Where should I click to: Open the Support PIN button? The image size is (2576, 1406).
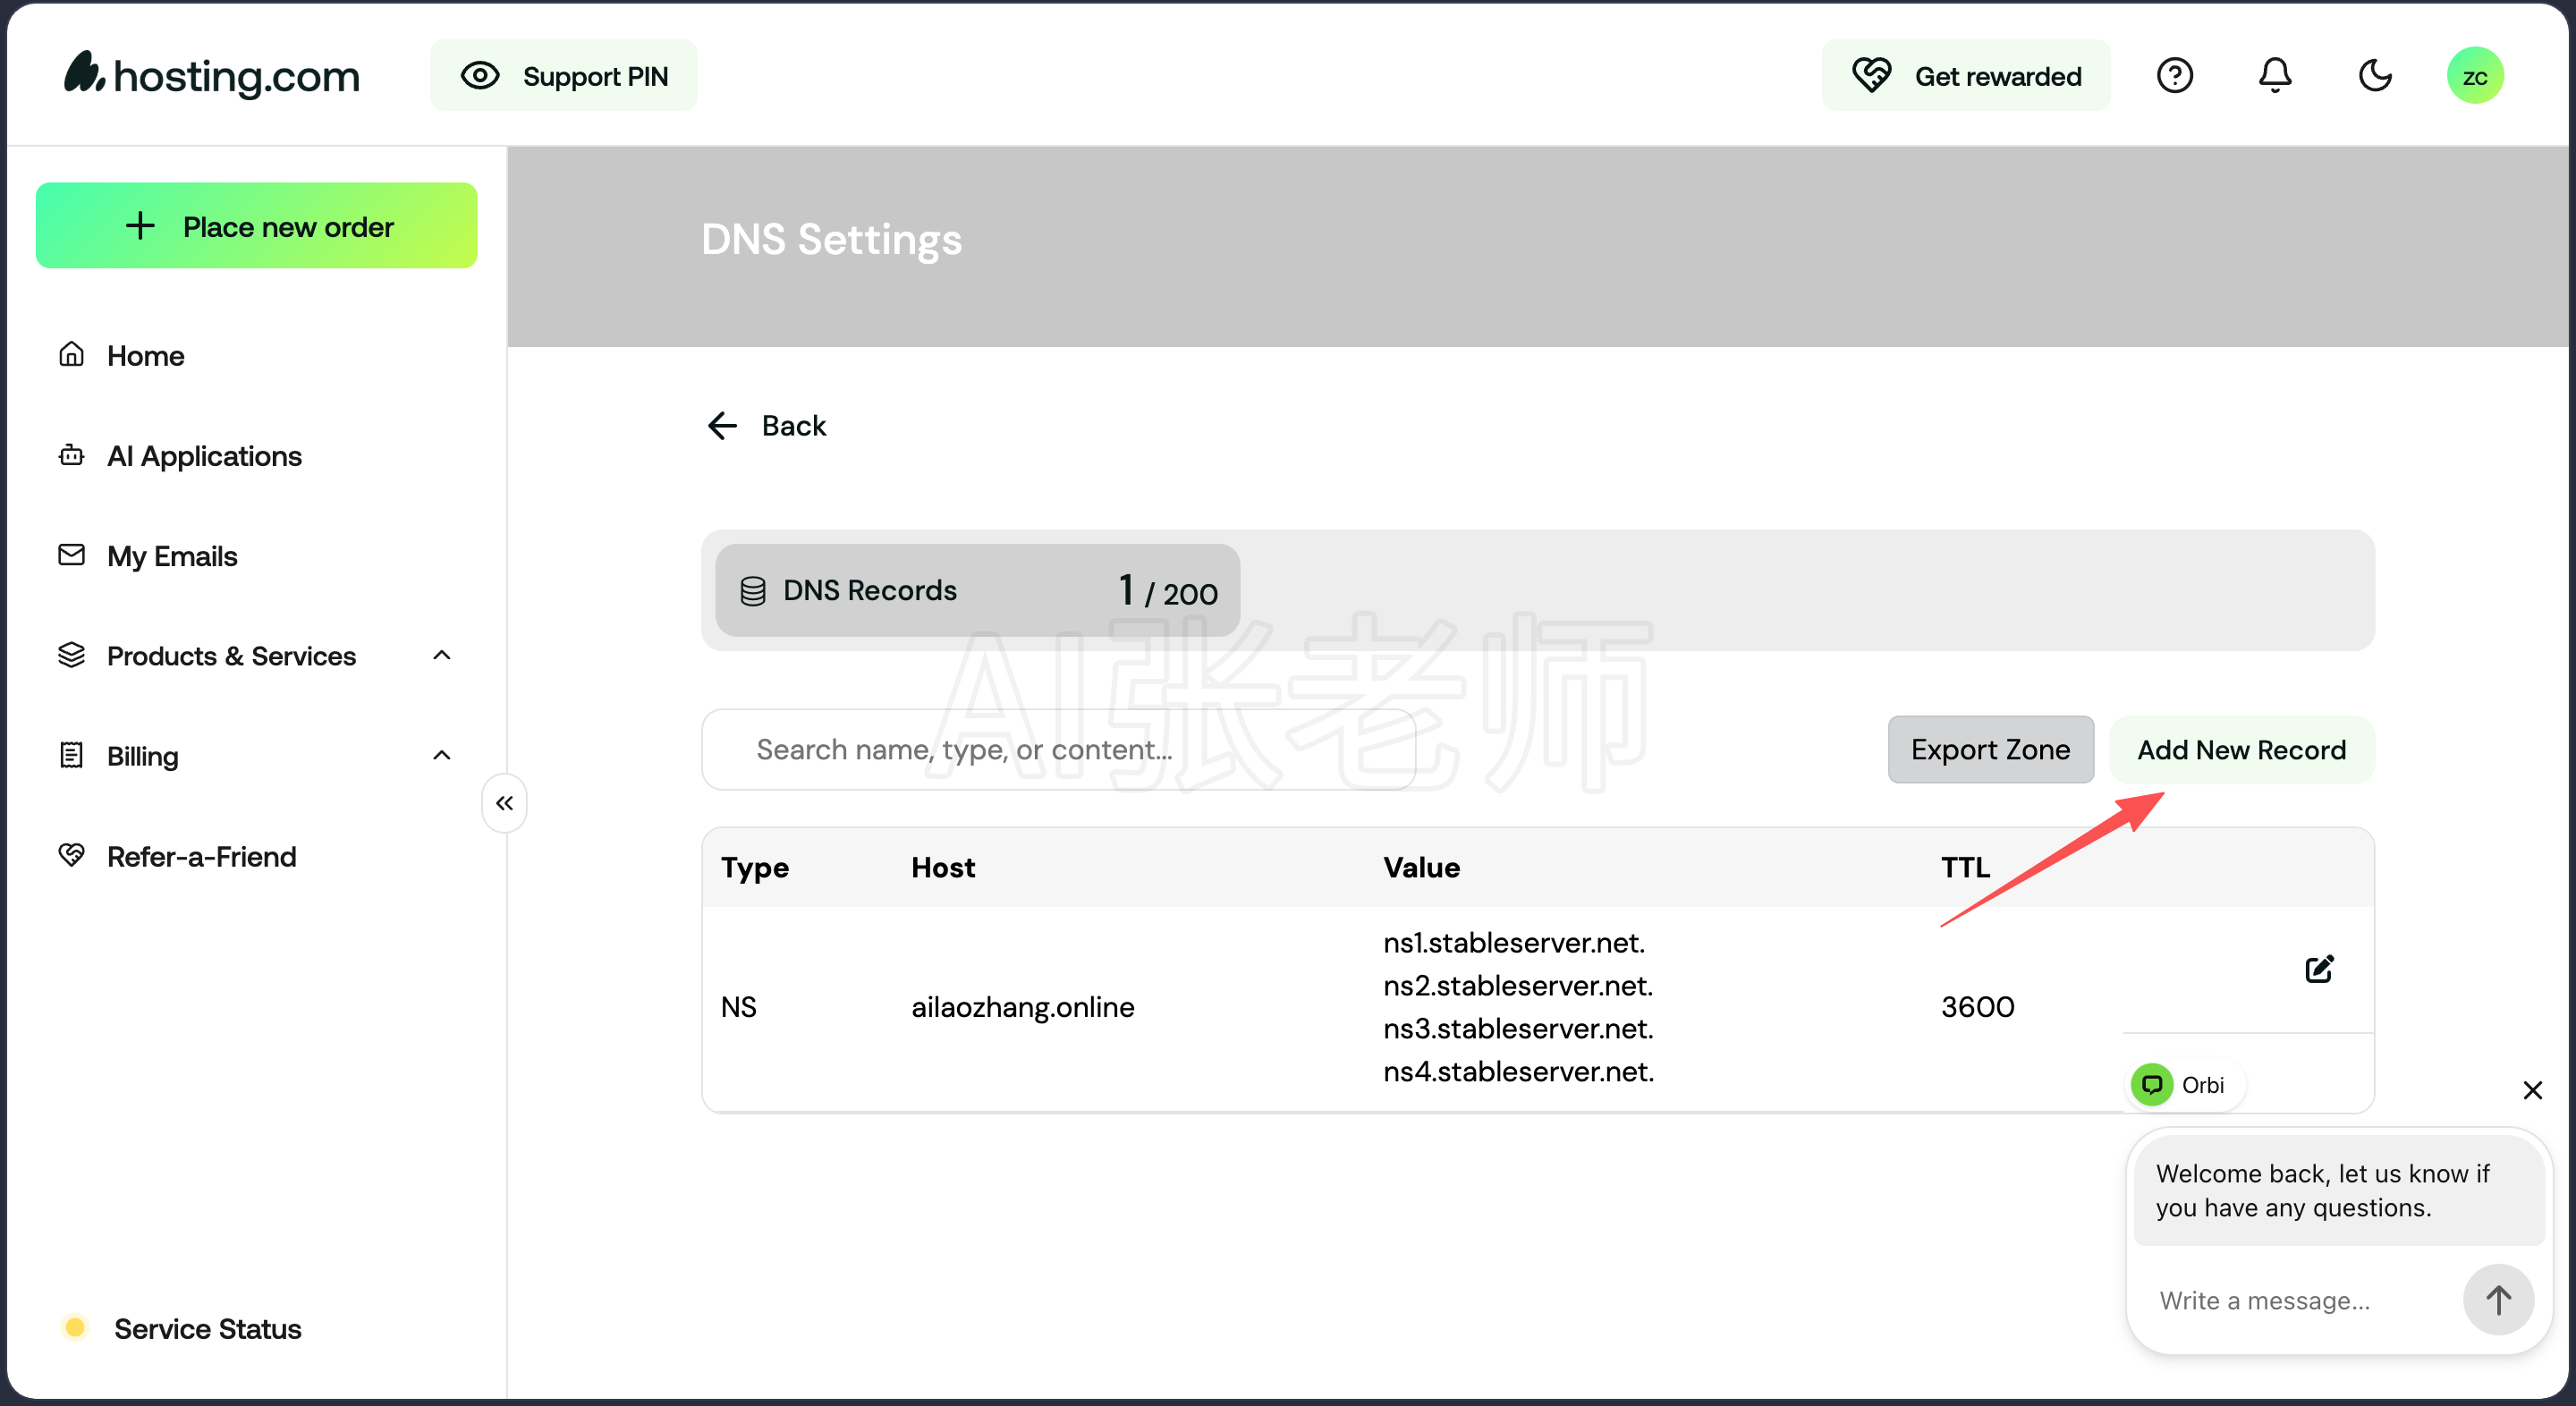564,76
